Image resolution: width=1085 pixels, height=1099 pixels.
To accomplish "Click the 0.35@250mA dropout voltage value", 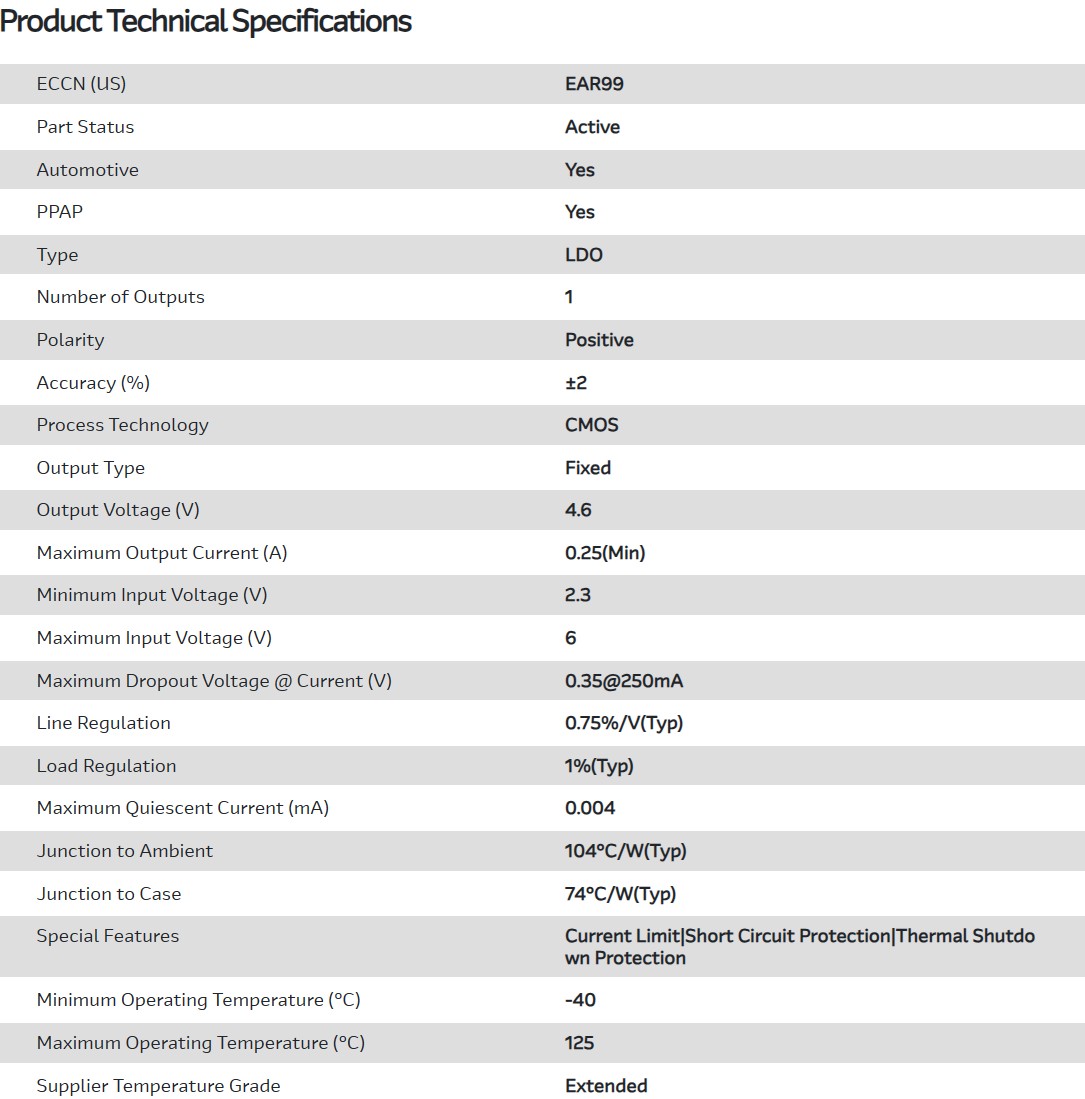I will pos(624,681).
